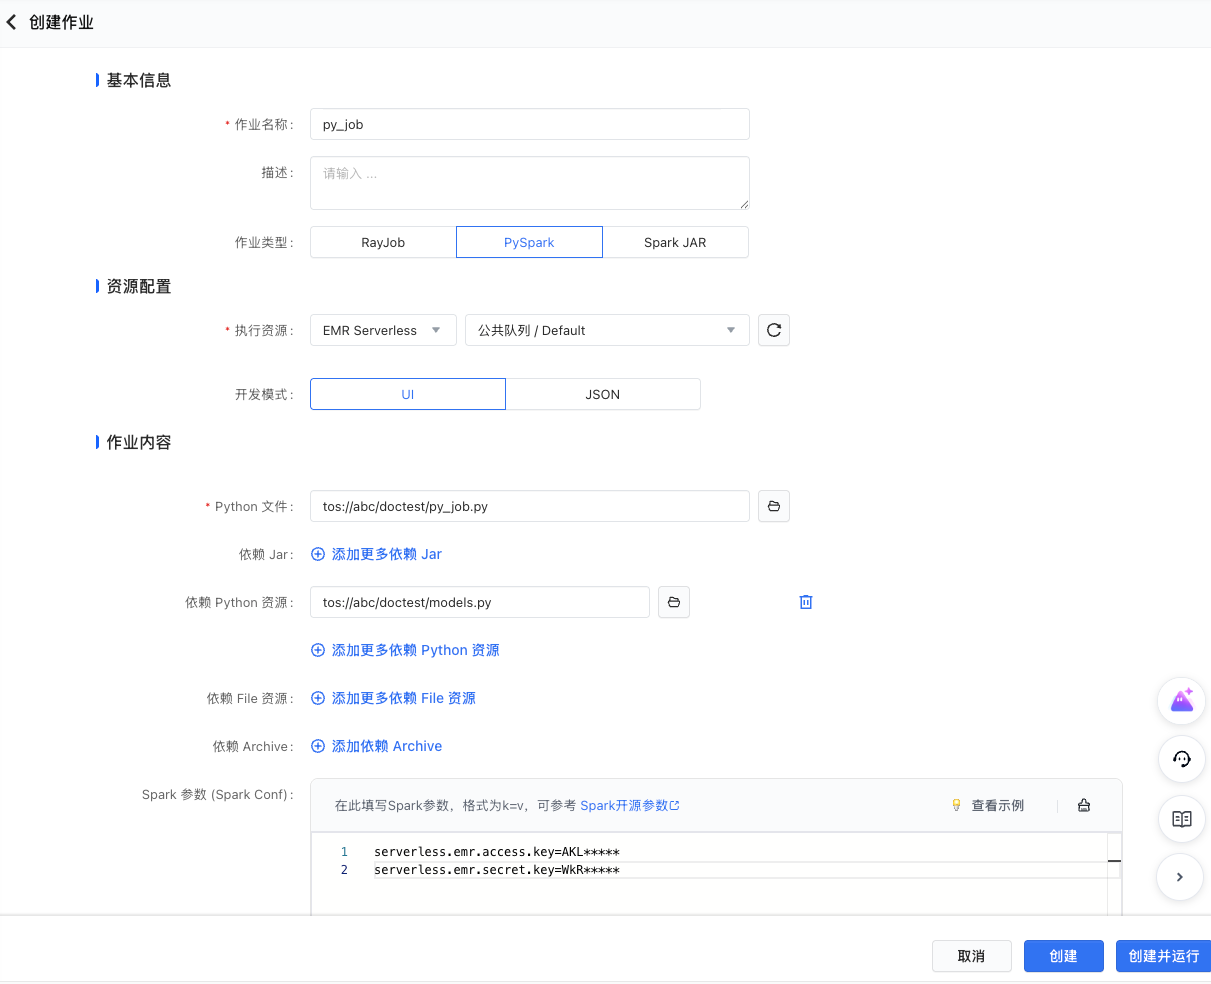Browse for models.py dependency using folder icon
Screen dimensions: 1211x984
[x=674, y=602]
